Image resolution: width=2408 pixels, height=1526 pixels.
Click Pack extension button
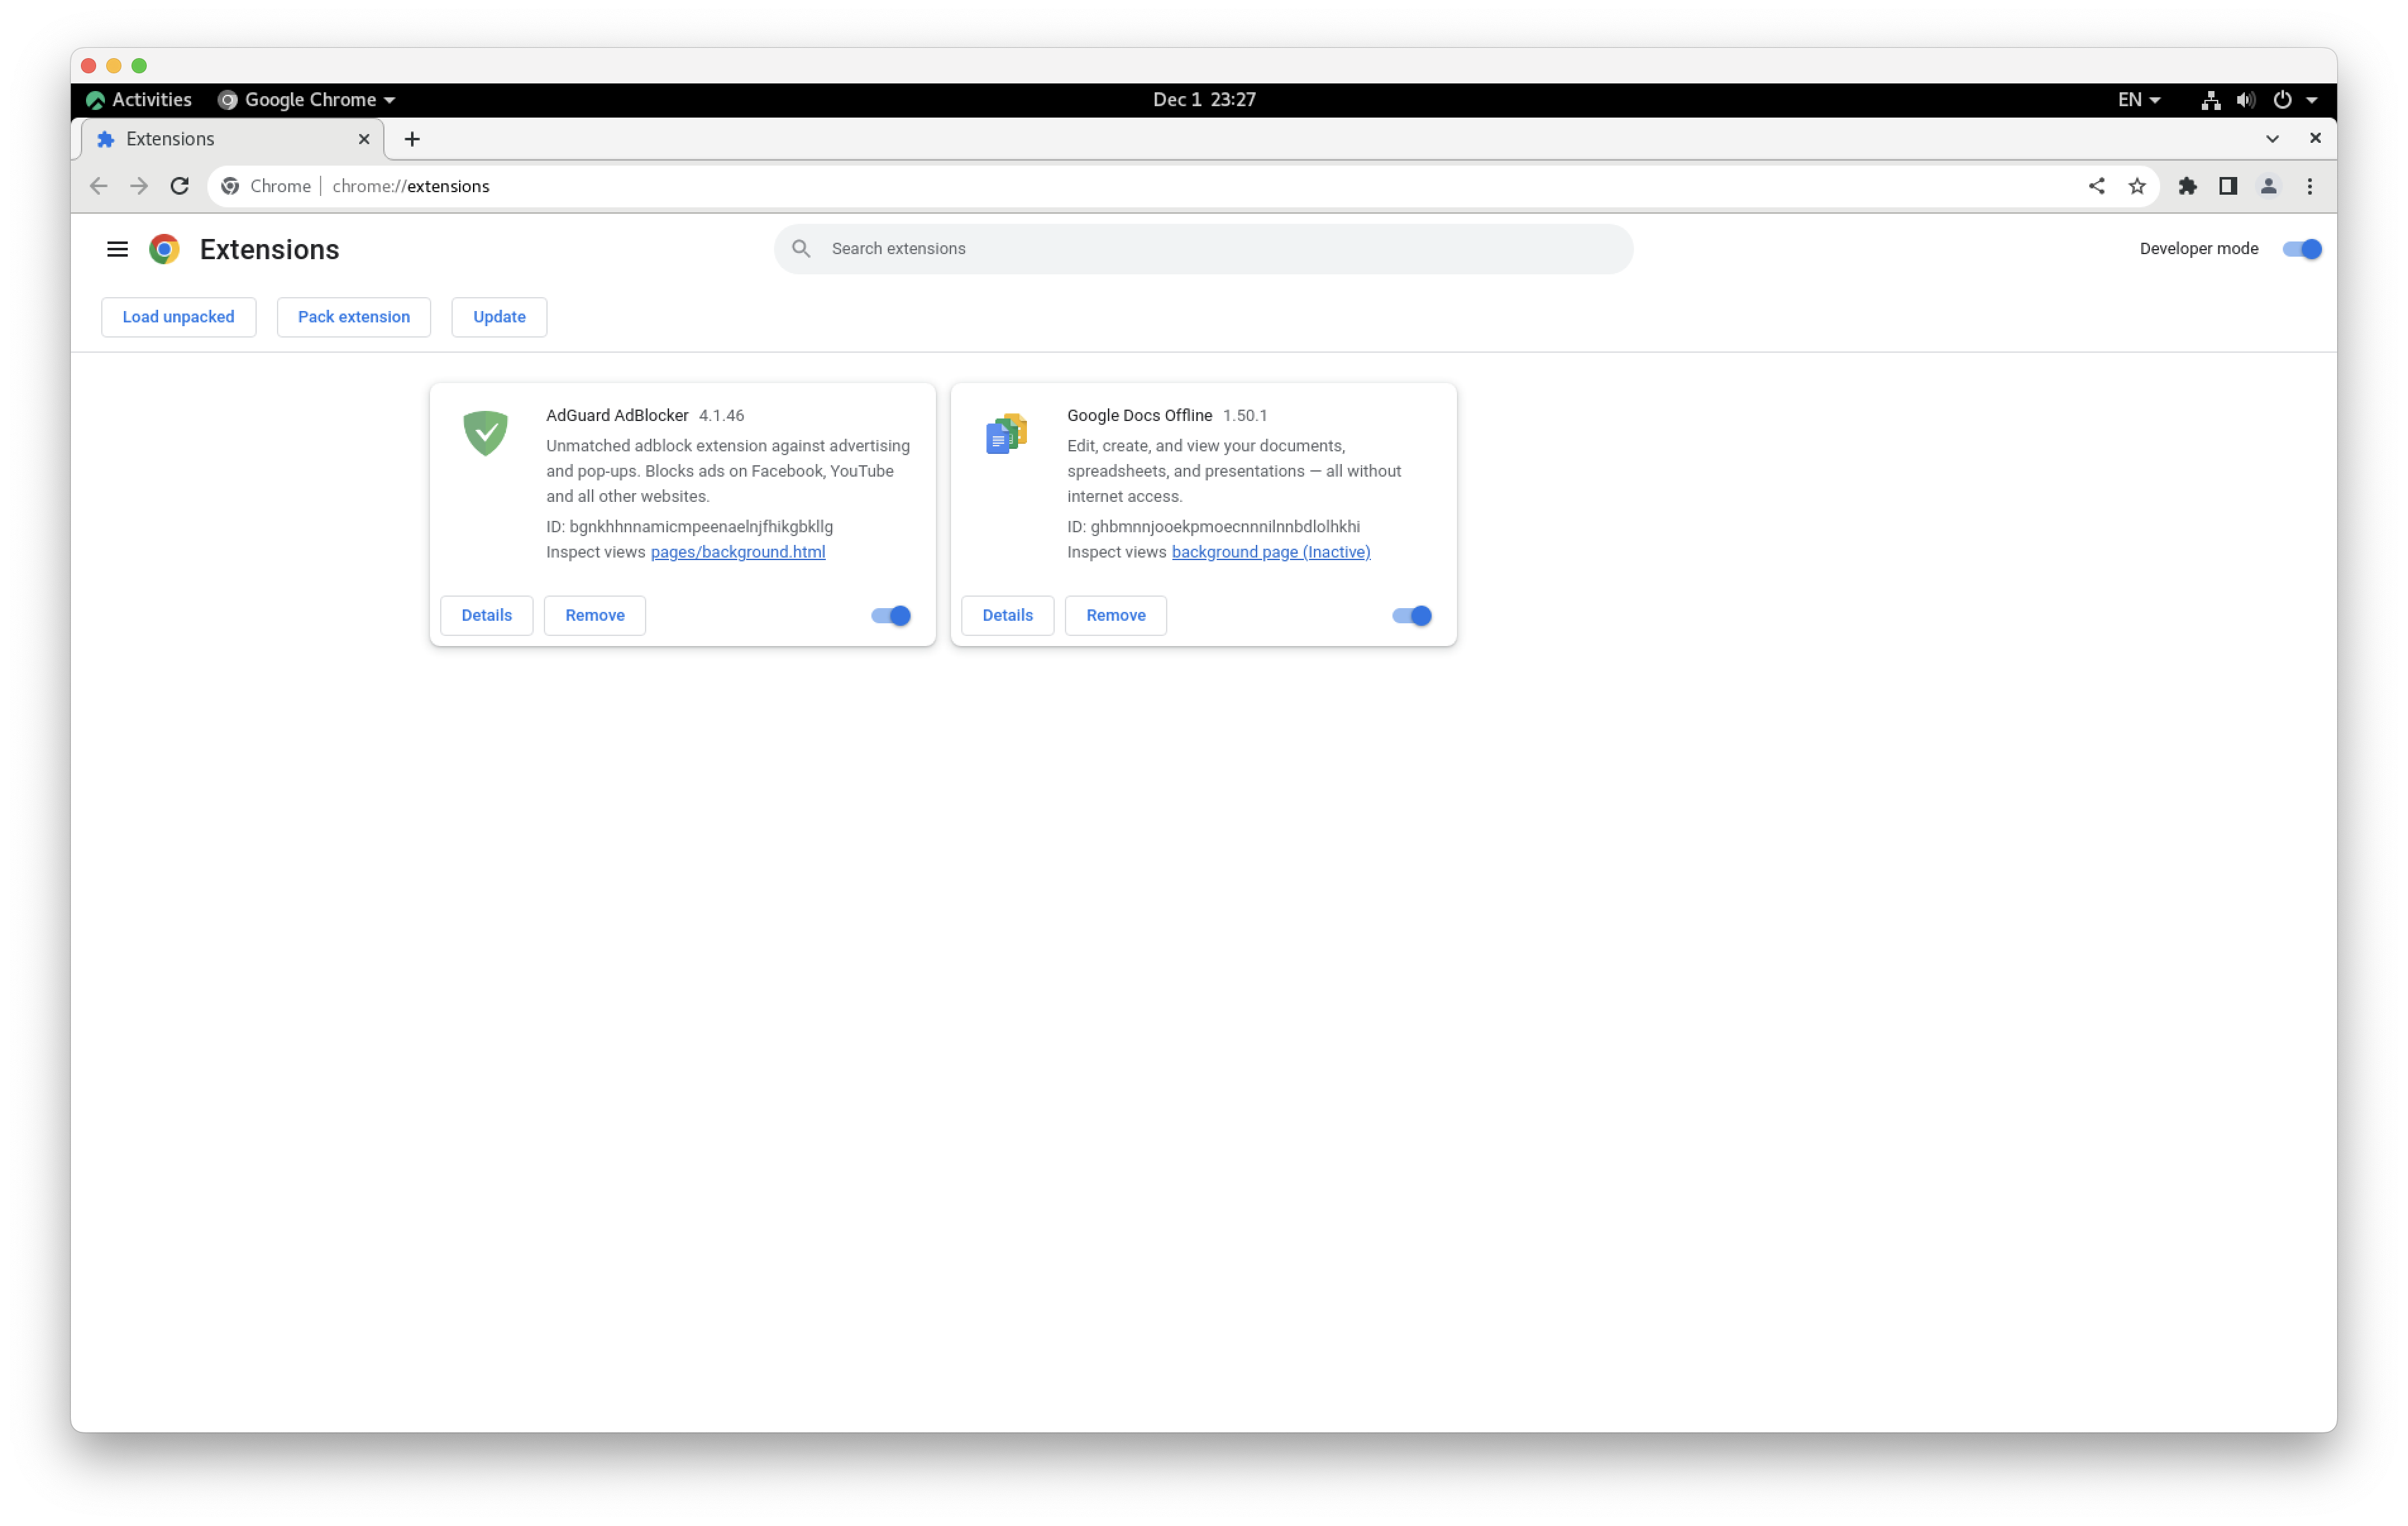pyautogui.click(x=354, y=317)
